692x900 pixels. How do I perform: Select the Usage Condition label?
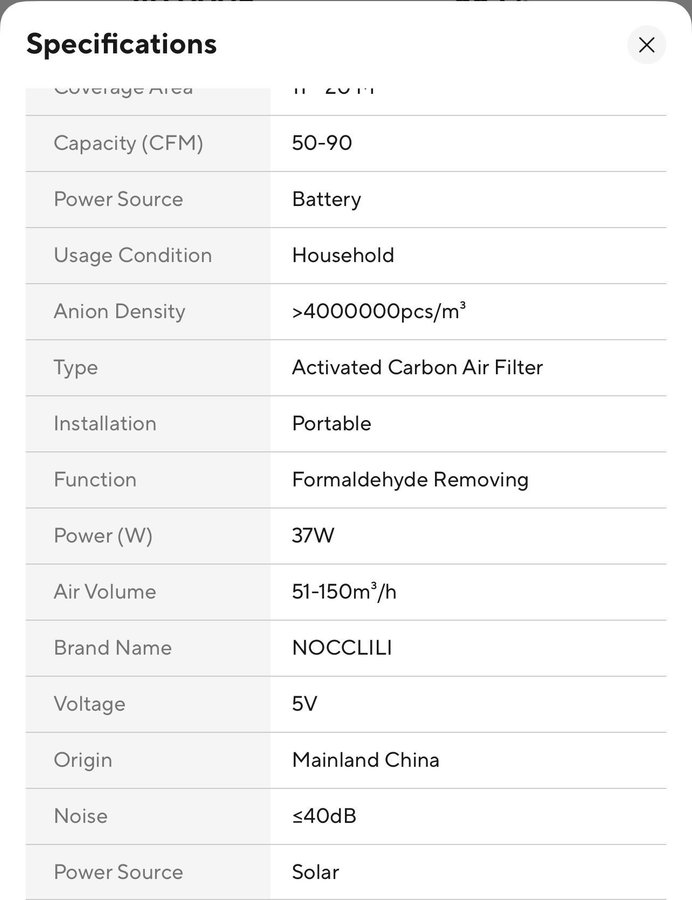coord(132,255)
